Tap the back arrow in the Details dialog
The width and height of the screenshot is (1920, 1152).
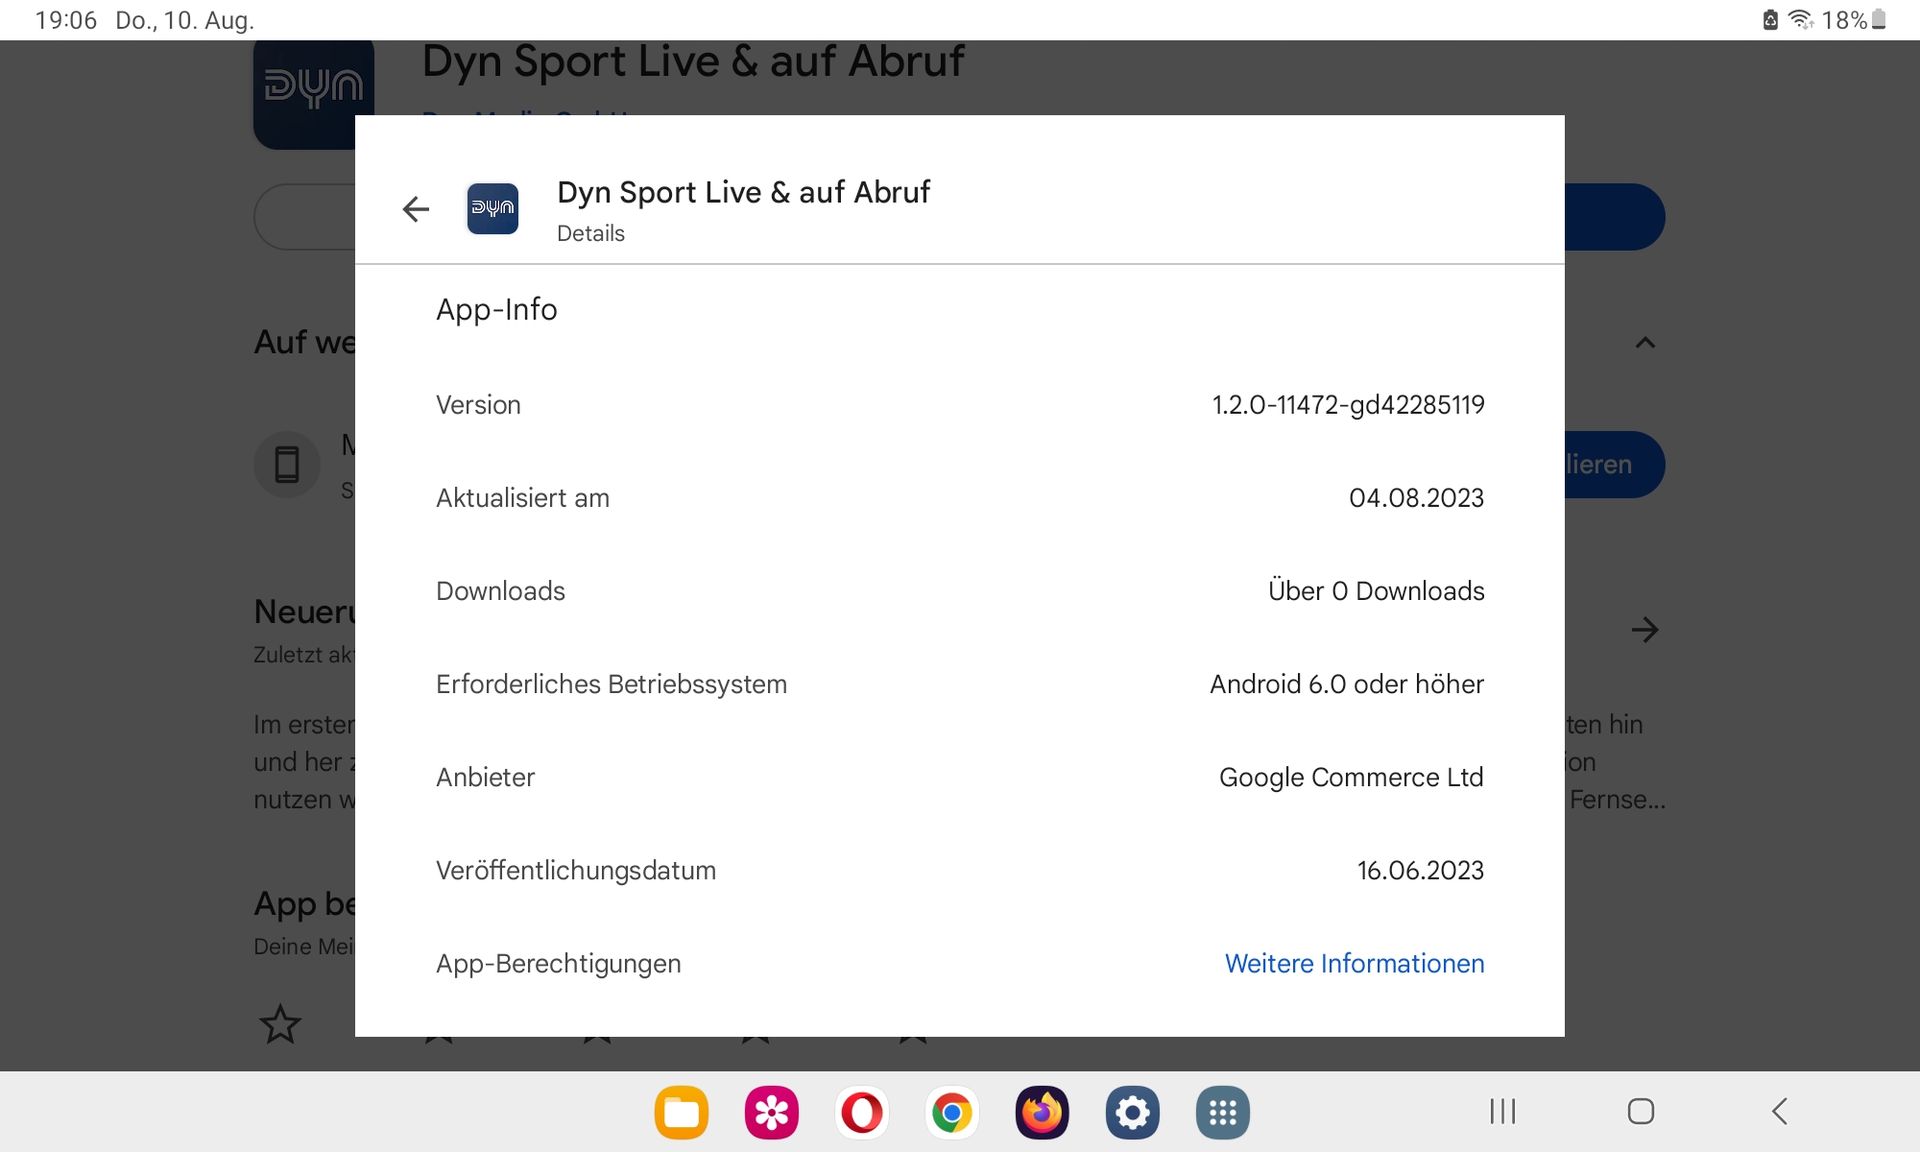[x=416, y=209]
